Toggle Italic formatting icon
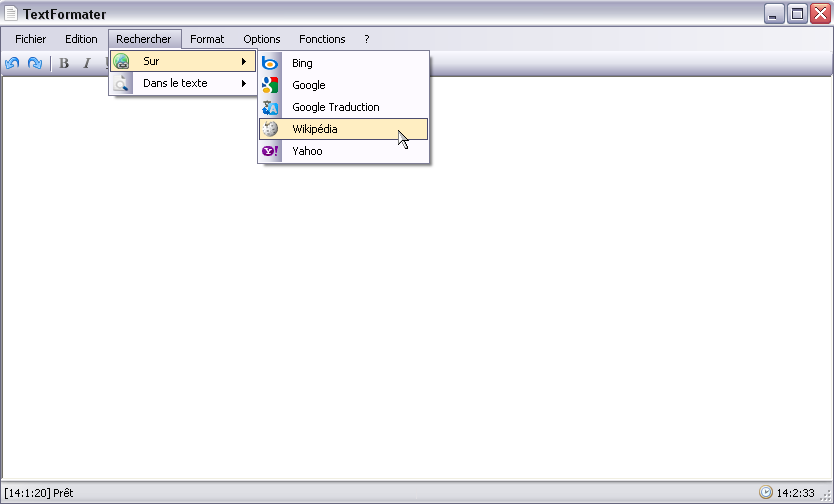The height and width of the screenshot is (504, 834). coord(87,63)
